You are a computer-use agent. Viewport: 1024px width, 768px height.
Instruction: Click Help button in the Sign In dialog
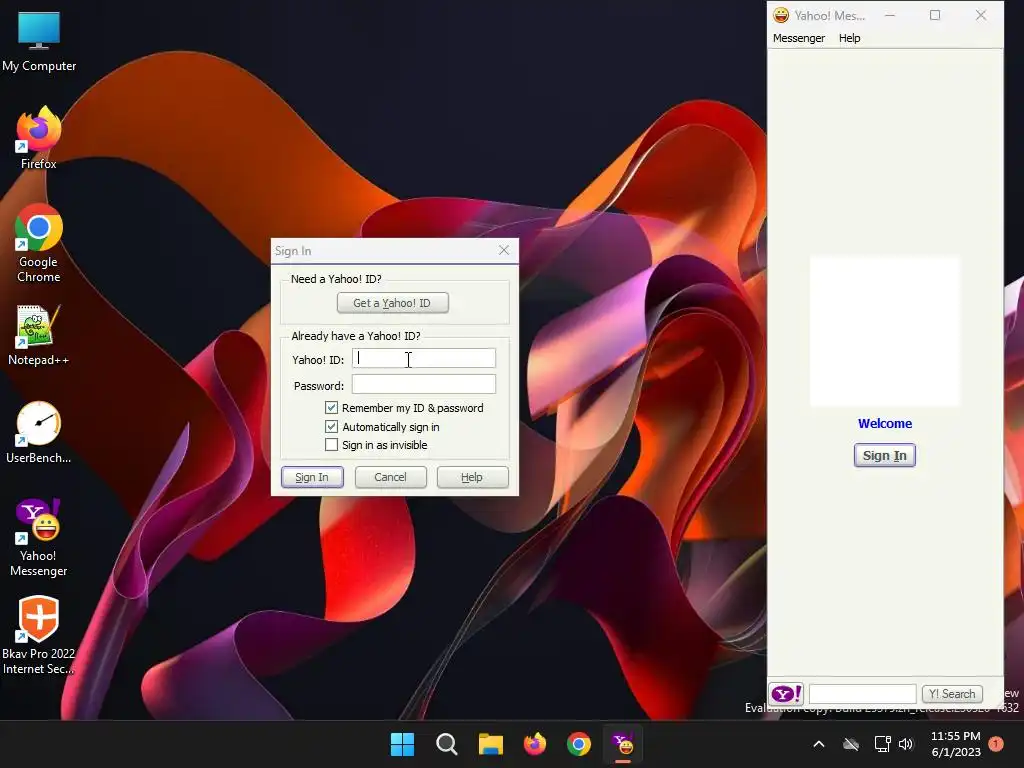[x=472, y=477]
